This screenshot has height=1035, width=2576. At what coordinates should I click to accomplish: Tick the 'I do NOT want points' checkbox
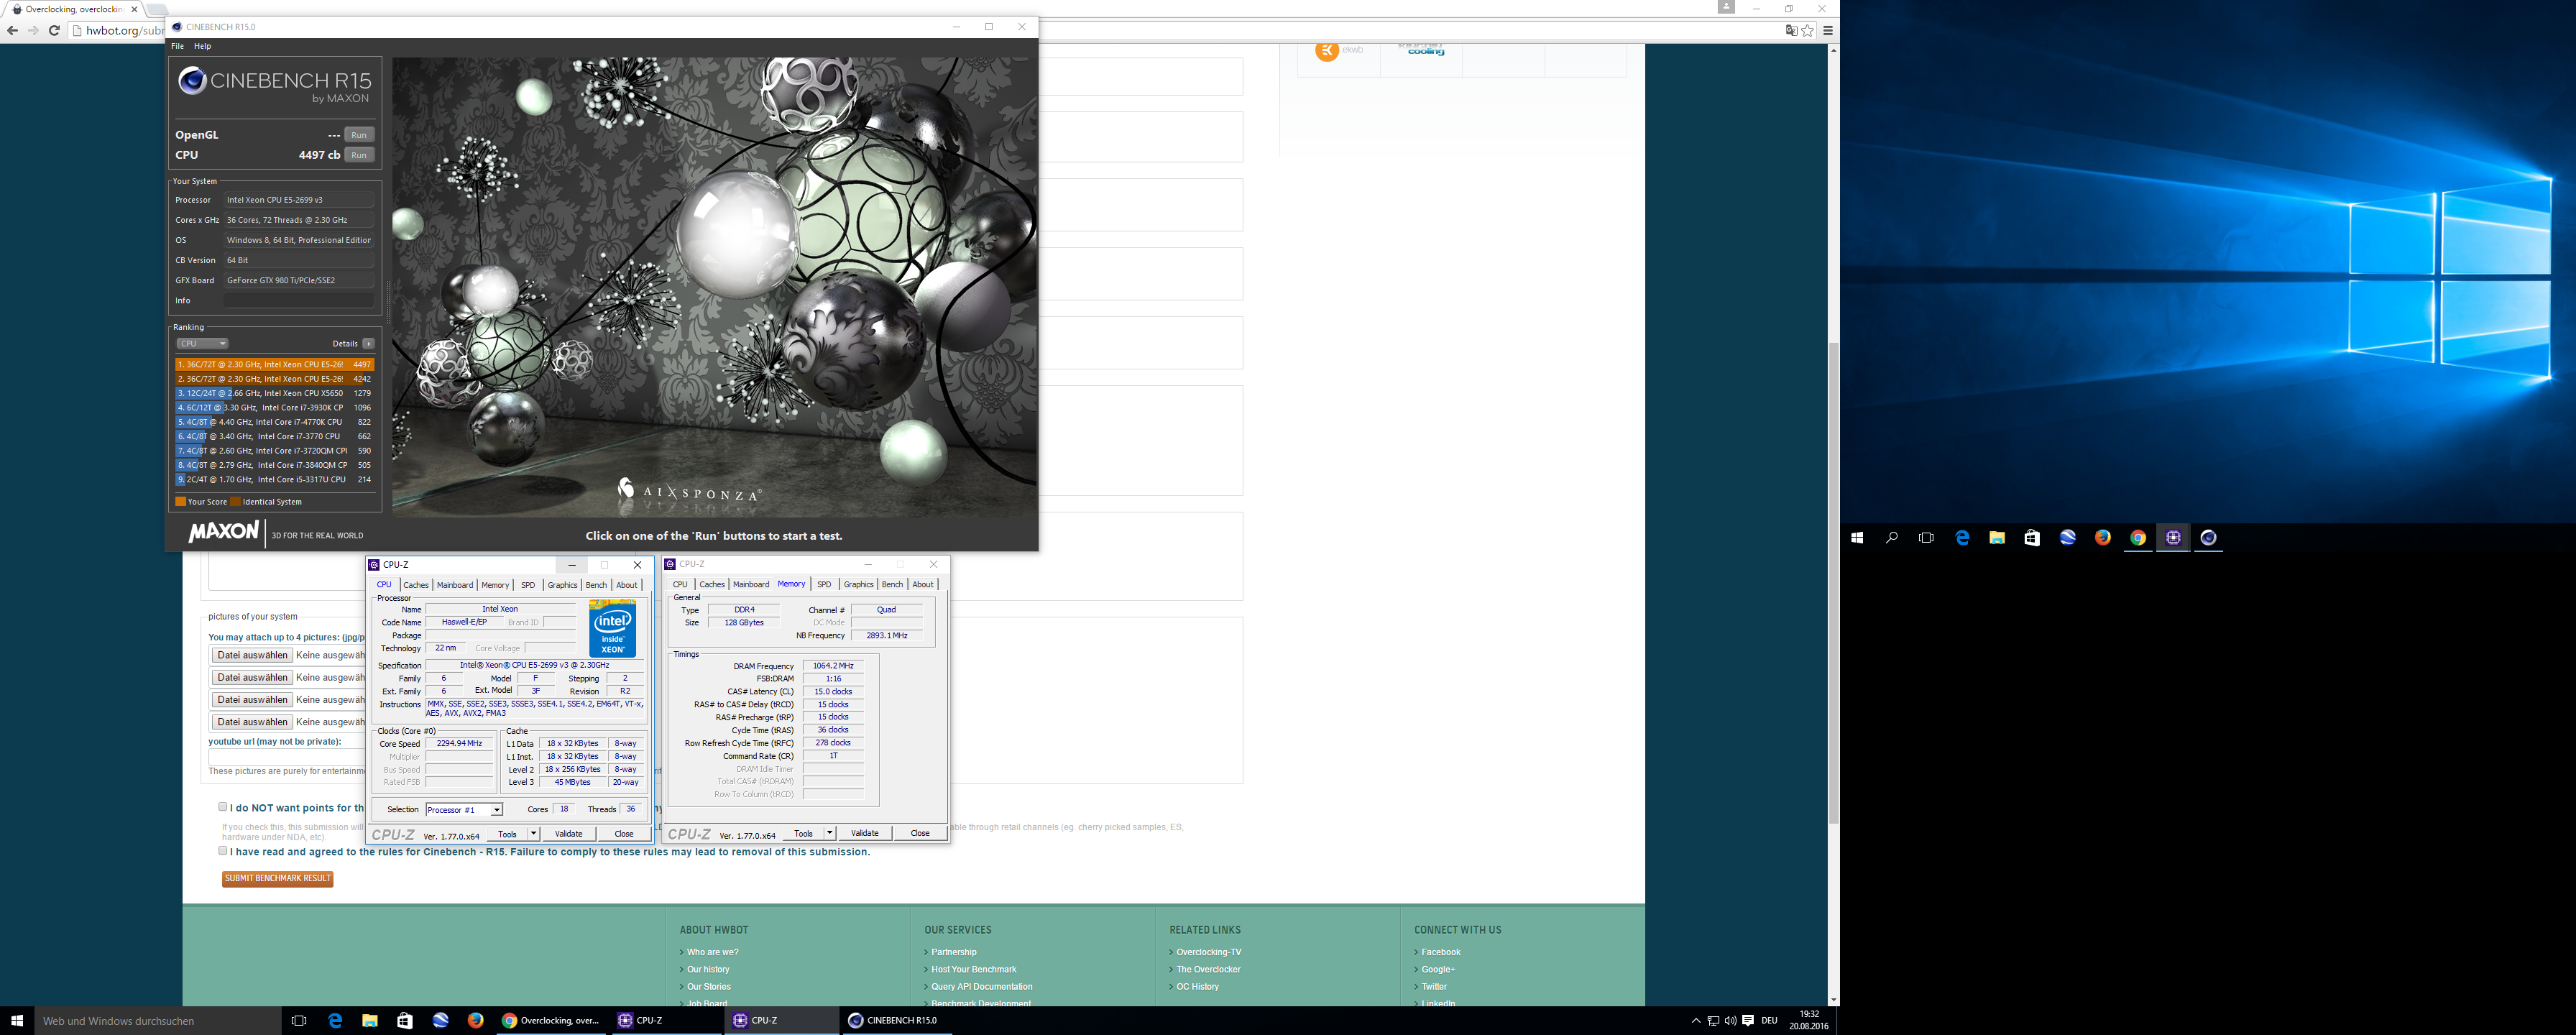(x=222, y=806)
